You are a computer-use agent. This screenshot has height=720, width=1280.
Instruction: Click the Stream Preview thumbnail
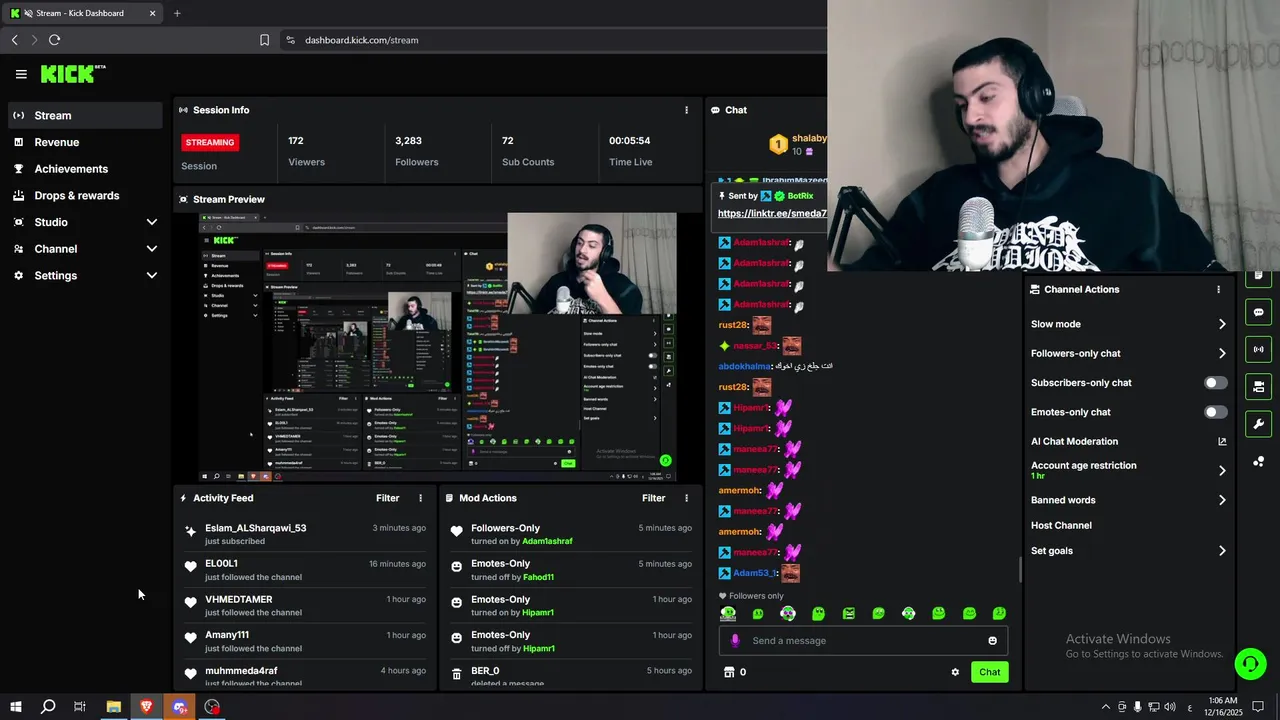[438, 347]
